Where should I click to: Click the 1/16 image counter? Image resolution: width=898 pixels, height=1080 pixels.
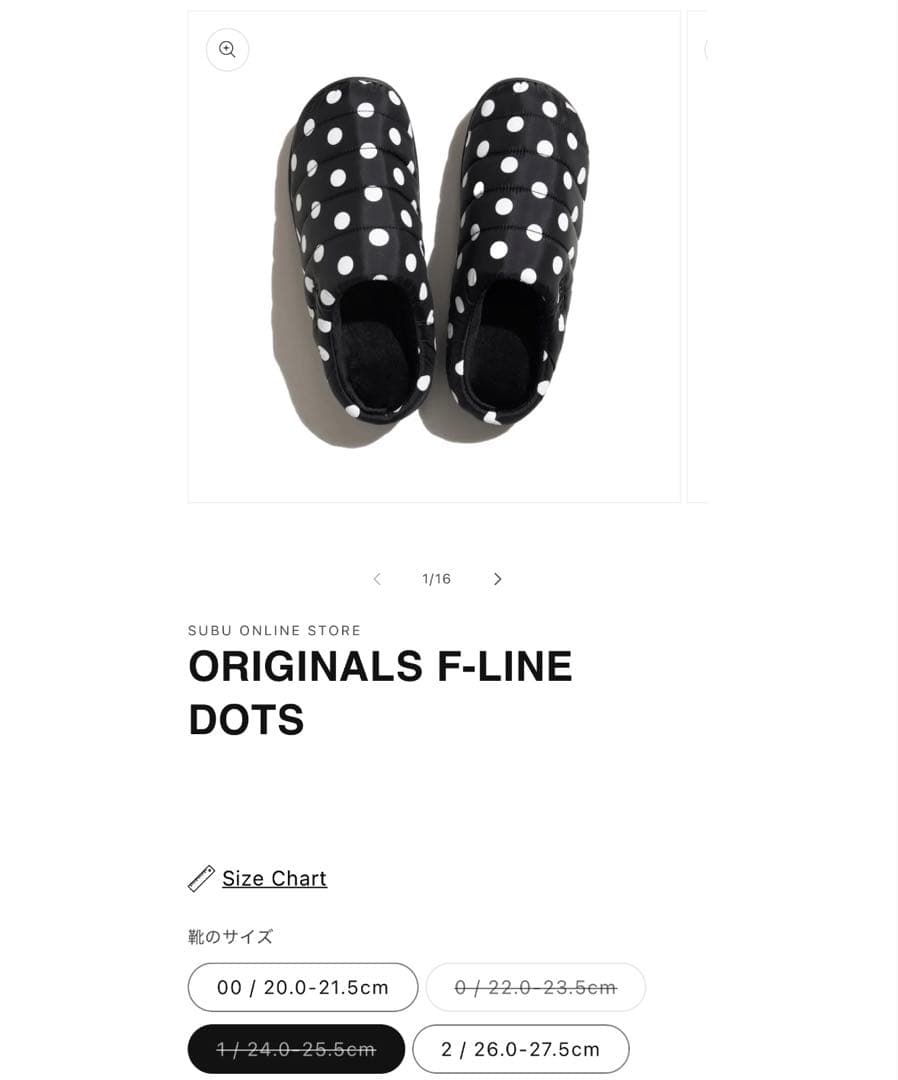(x=437, y=579)
